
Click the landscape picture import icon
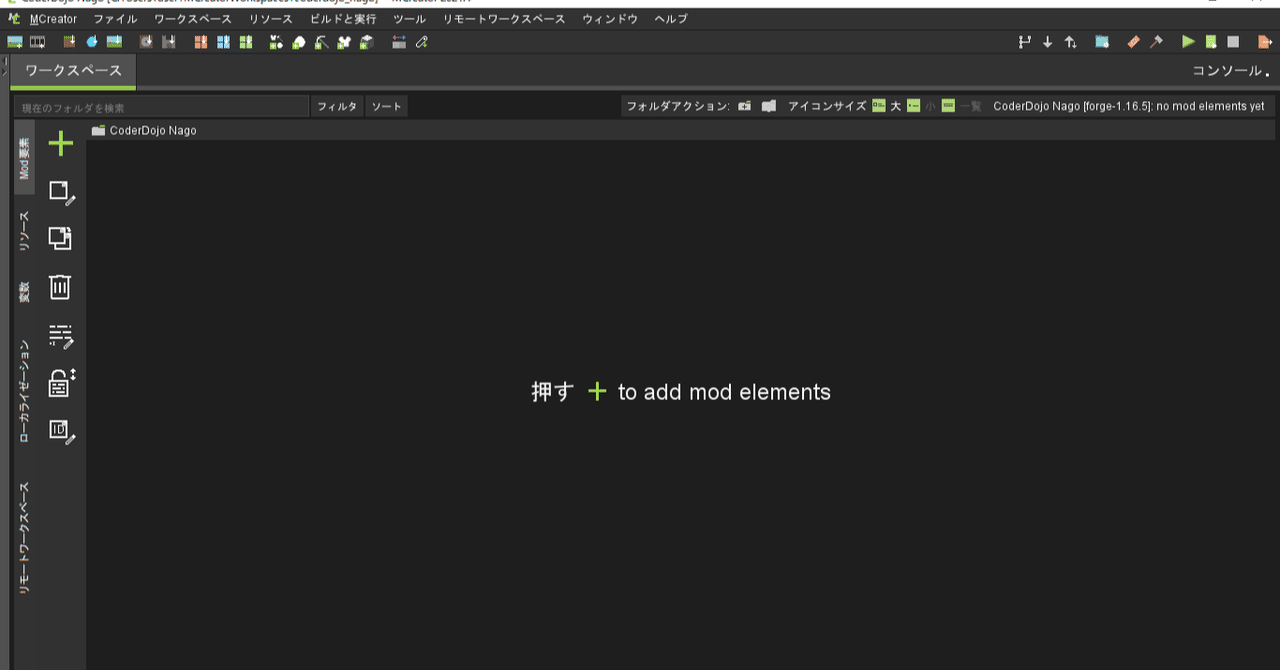click(114, 42)
